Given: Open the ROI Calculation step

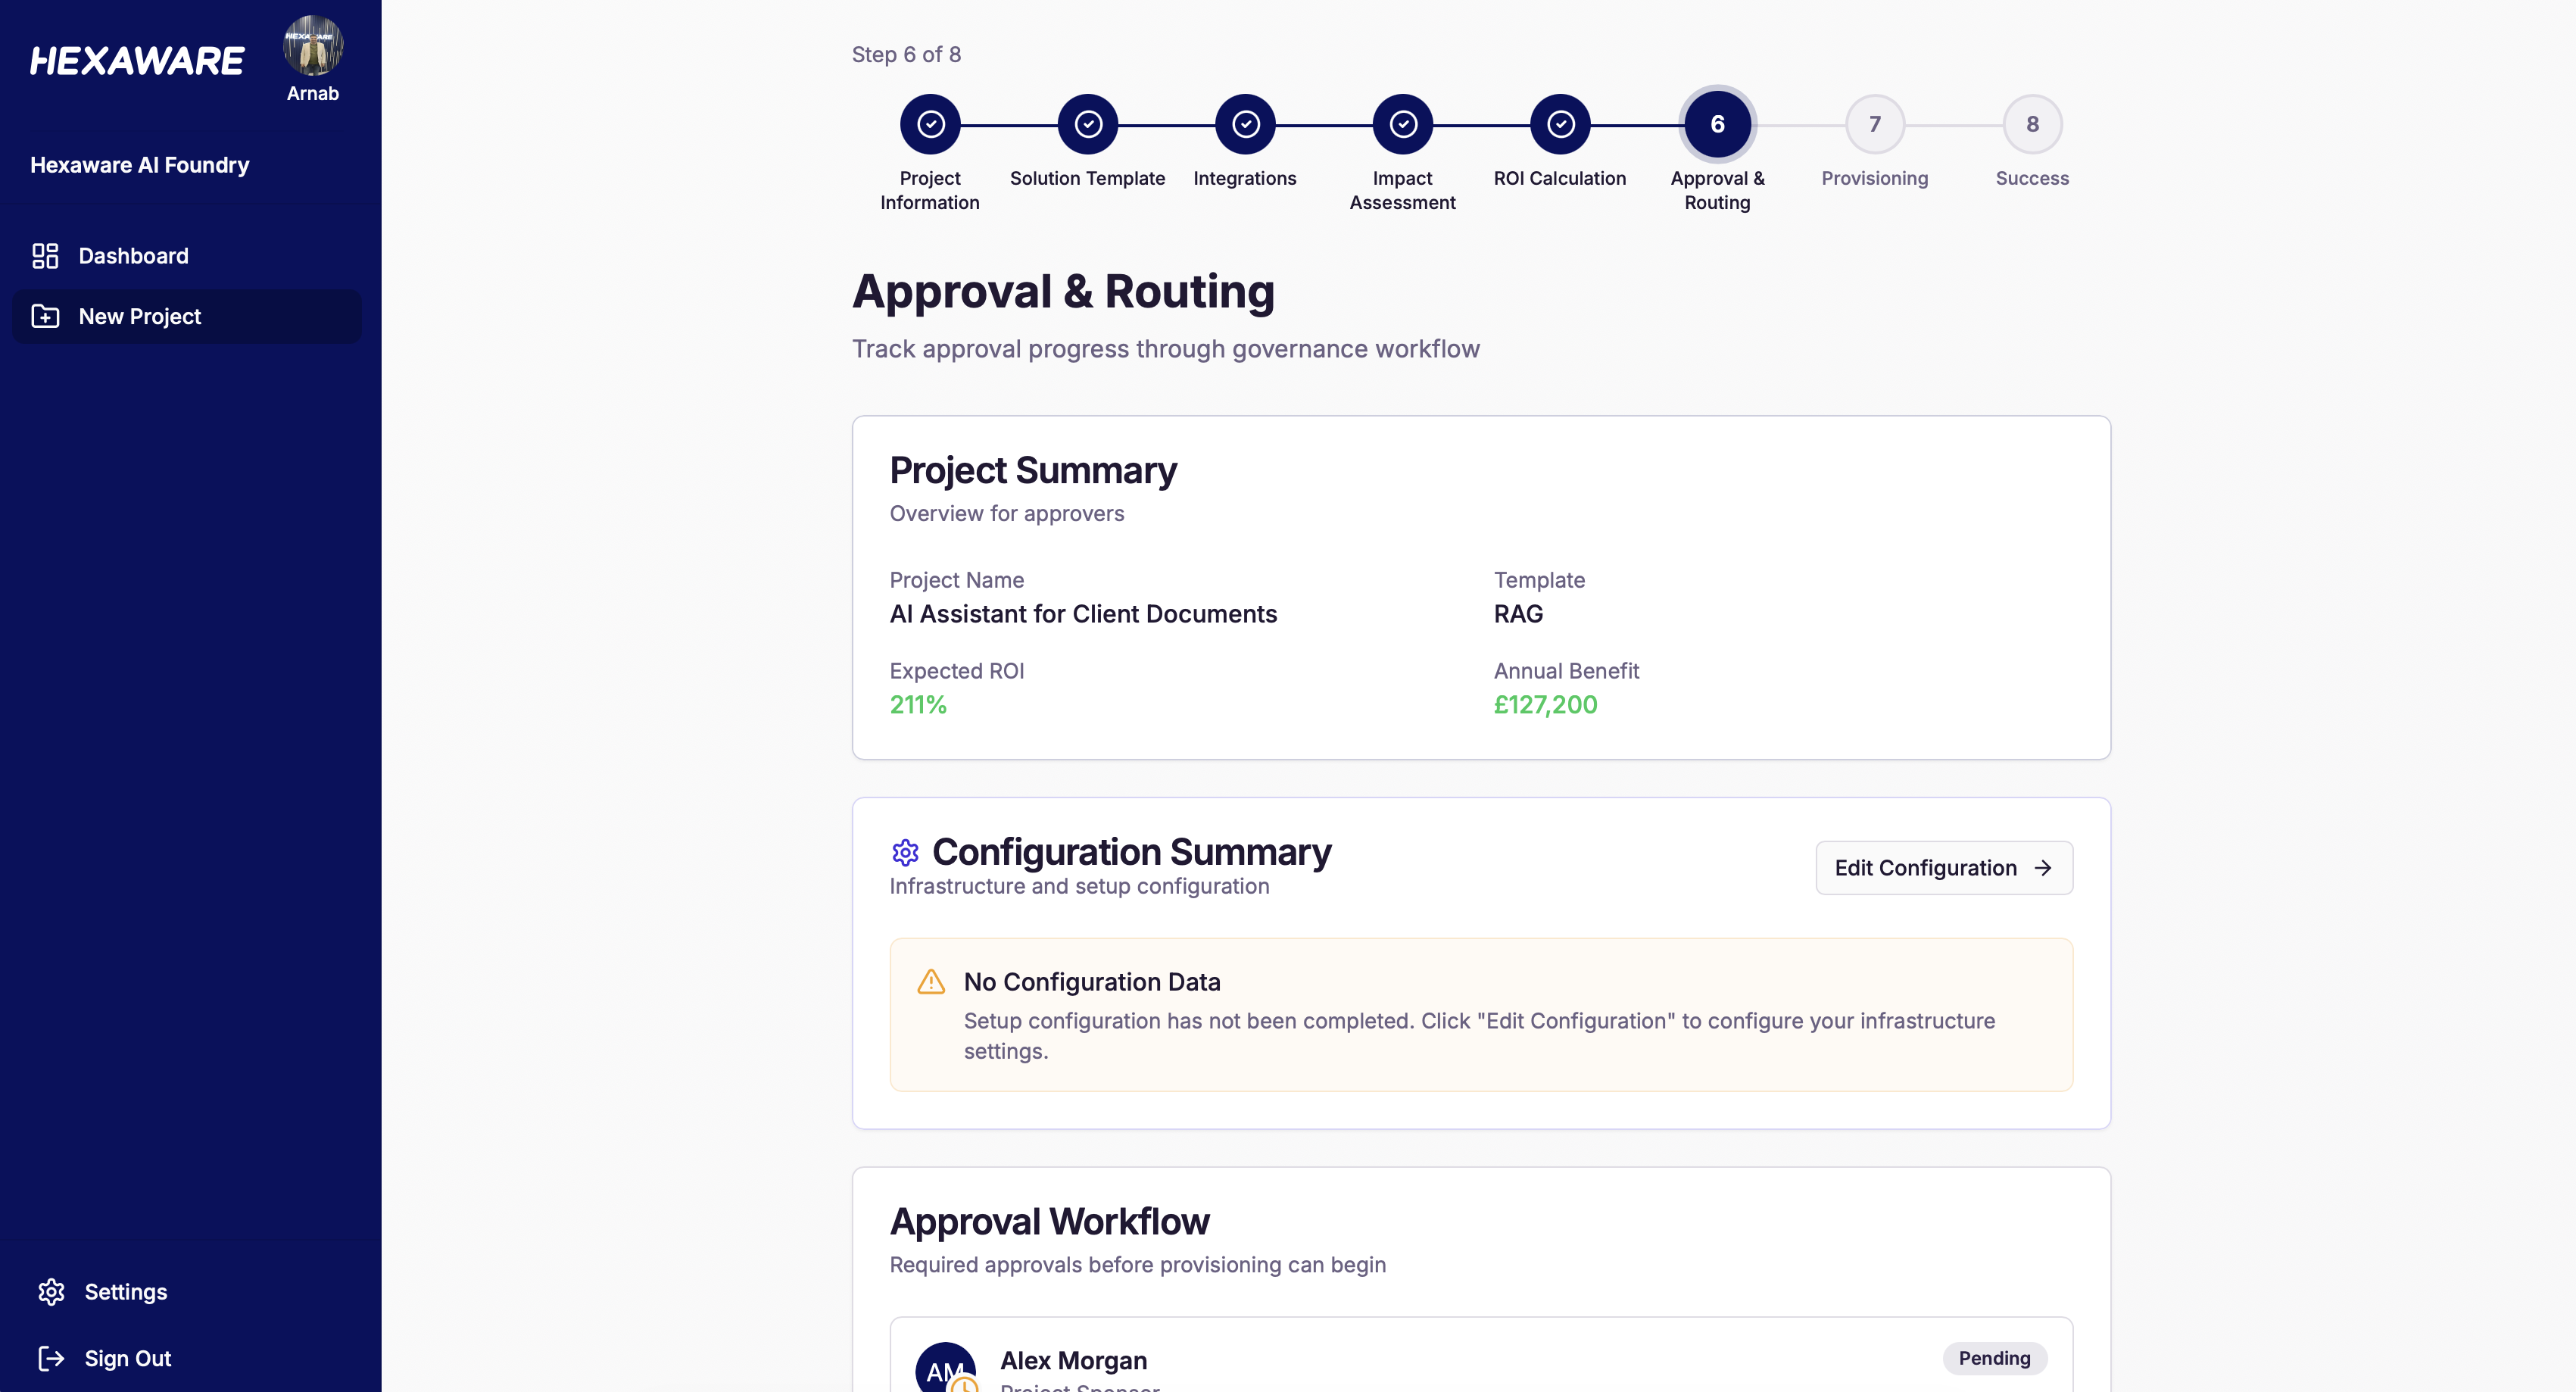Looking at the screenshot, I should (x=1560, y=123).
